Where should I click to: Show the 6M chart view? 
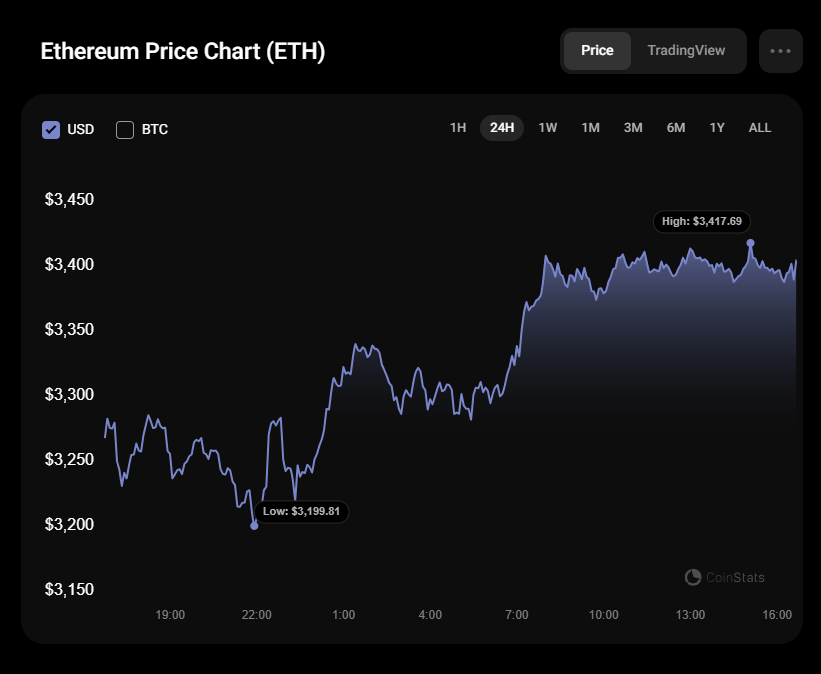coord(675,128)
